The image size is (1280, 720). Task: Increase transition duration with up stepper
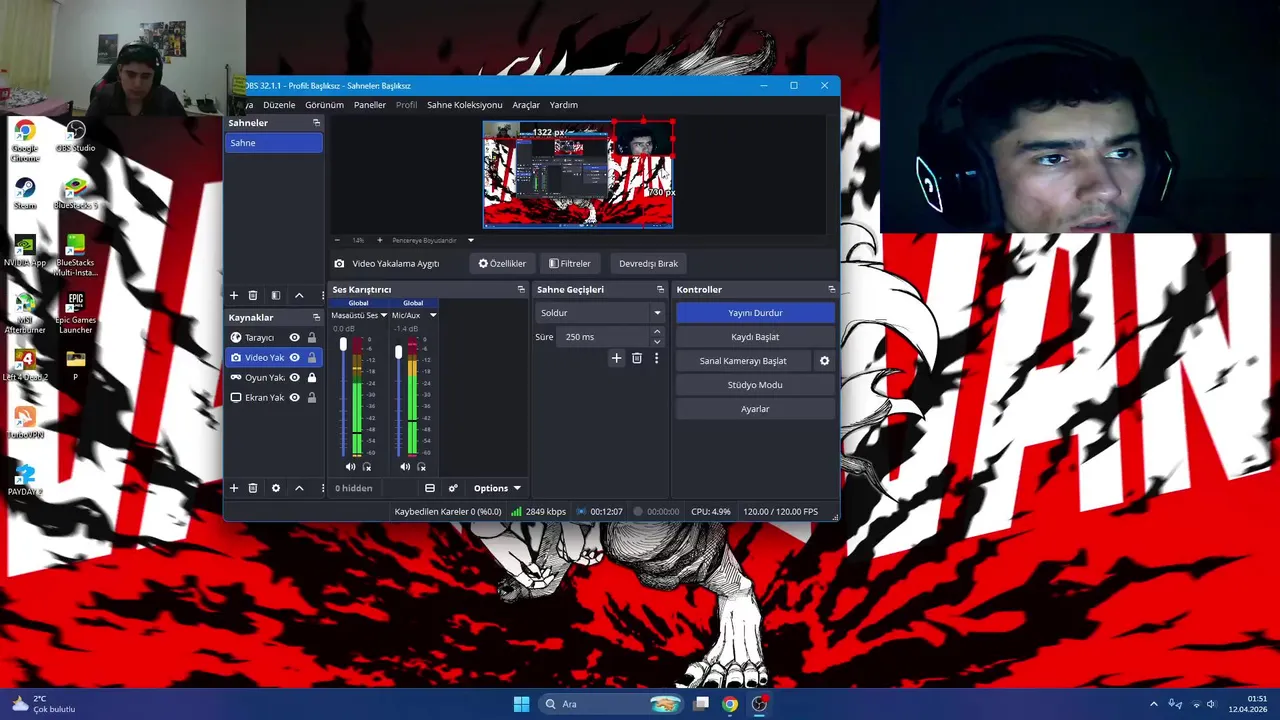click(657, 332)
